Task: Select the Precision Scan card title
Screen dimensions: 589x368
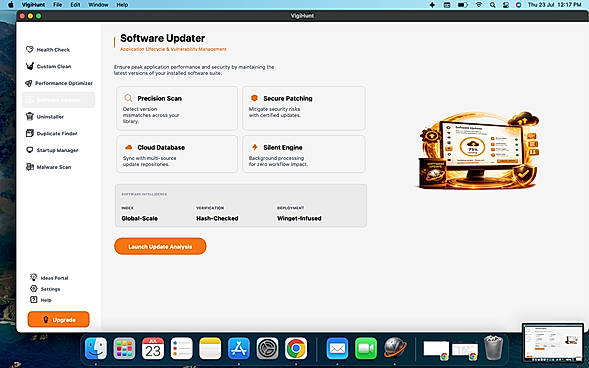Action: (160, 98)
